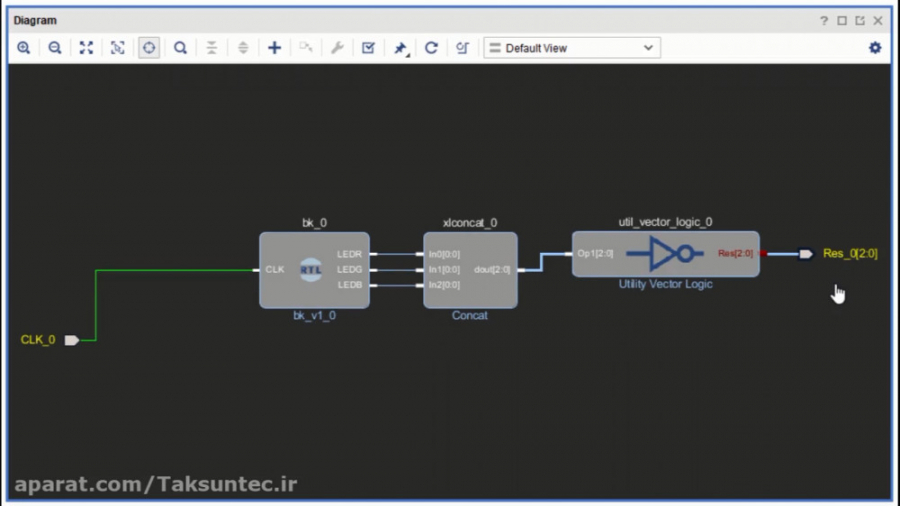Close the Diagram panel
This screenshot has height=506, width=900.
tap(878, 21)
